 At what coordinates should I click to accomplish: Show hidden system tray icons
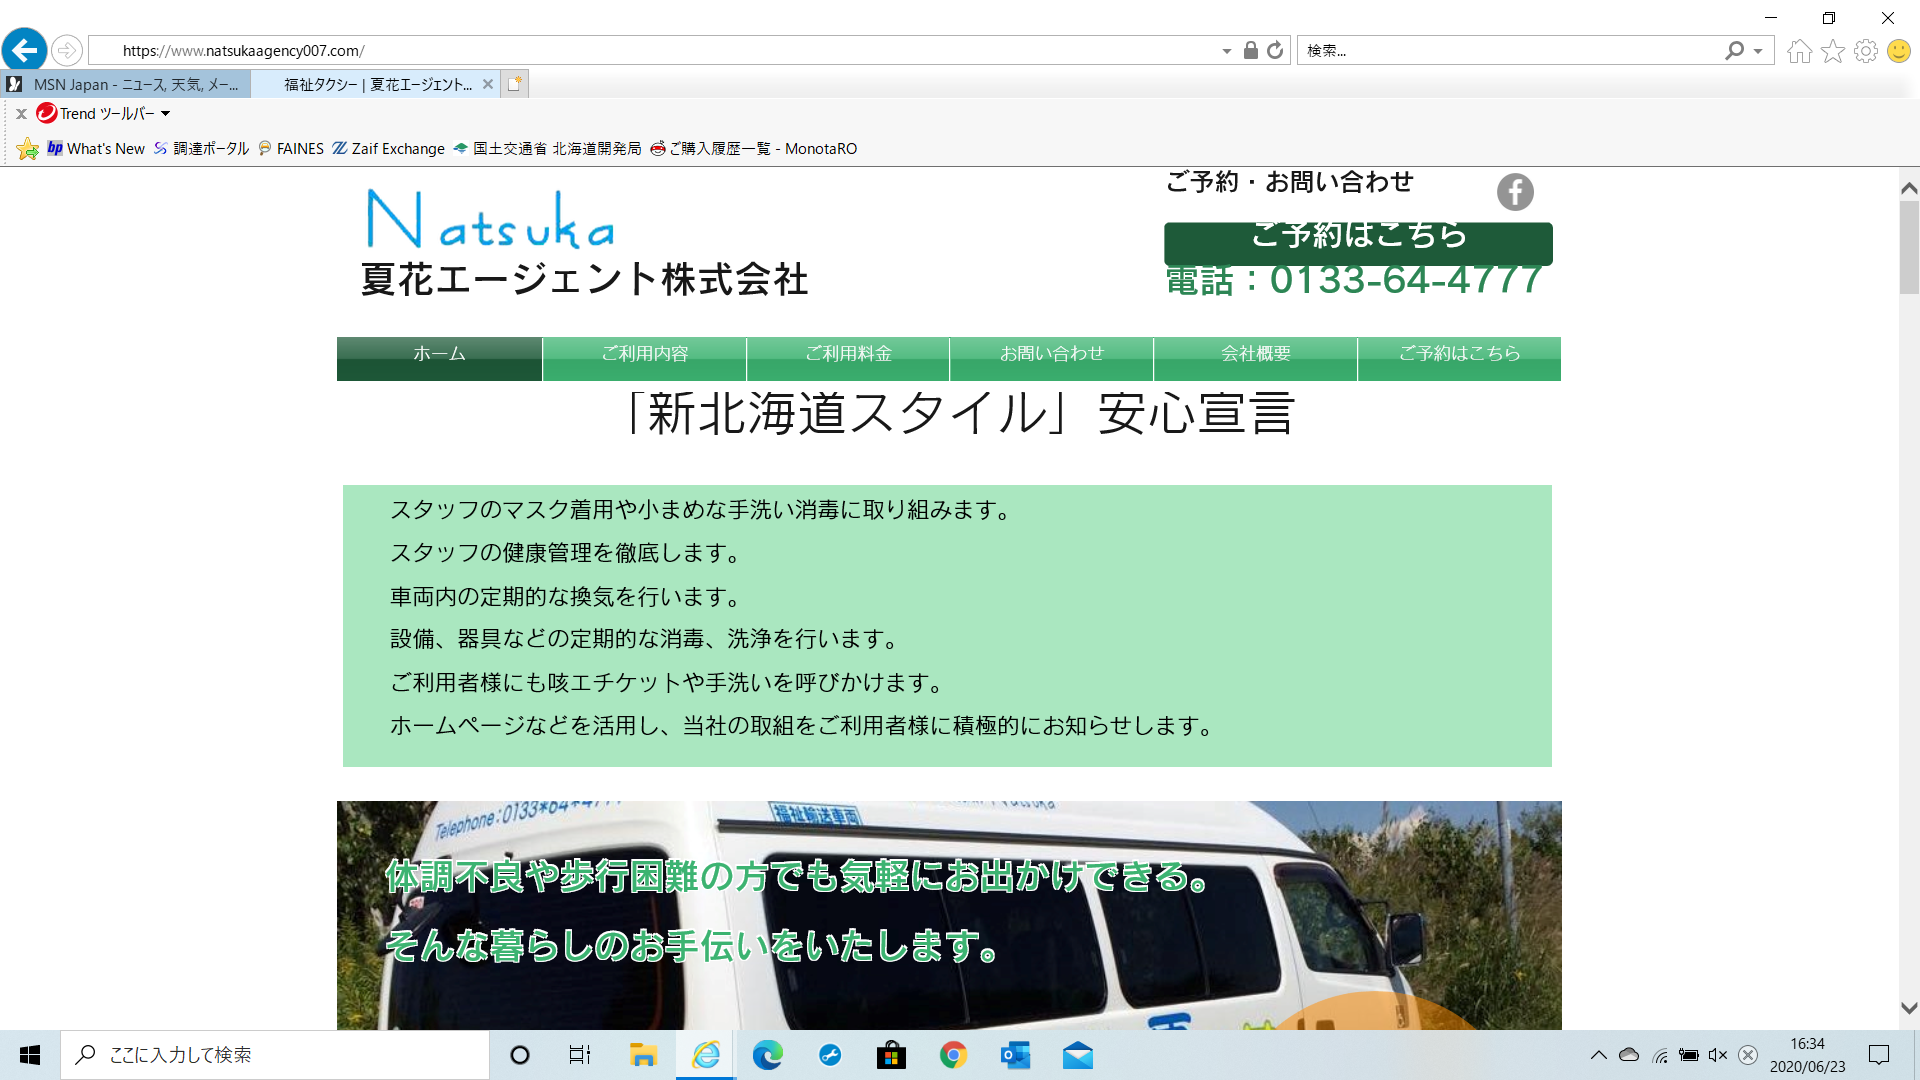[1598, 1055]
